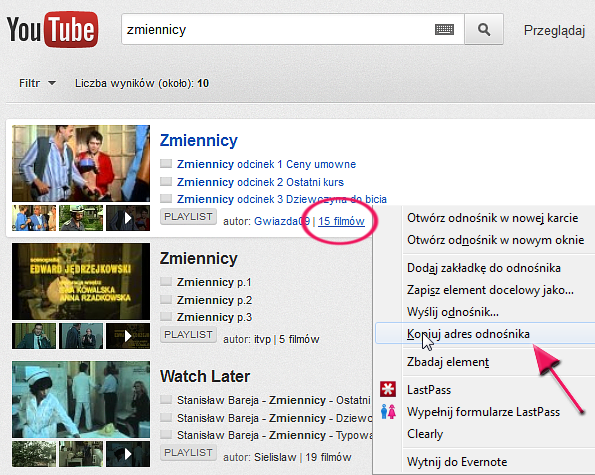Open large thumbnail with Edward Jędrzejkowski credits
595x475 pixels.
tap(81, 282)
